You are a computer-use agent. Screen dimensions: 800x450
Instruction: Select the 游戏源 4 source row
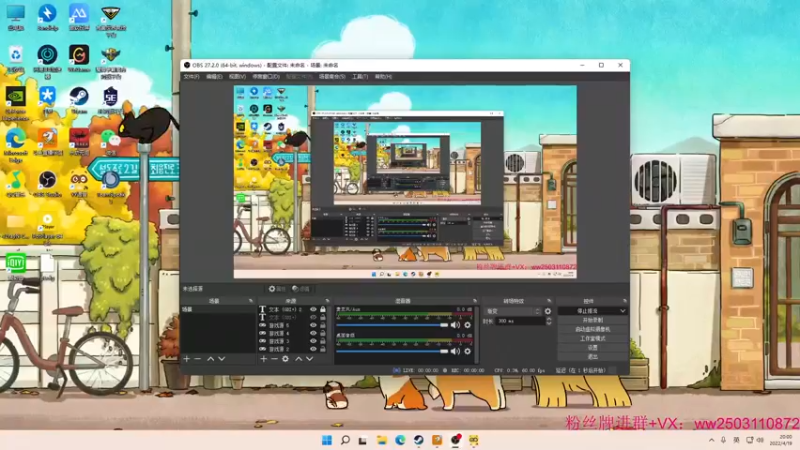coord(292,333)
